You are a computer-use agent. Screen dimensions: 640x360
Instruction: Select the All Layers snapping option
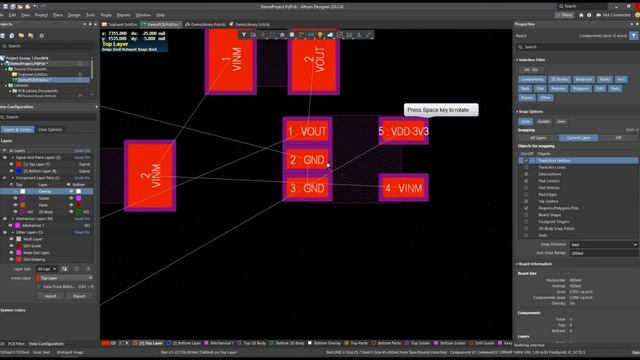pos(538,138)
